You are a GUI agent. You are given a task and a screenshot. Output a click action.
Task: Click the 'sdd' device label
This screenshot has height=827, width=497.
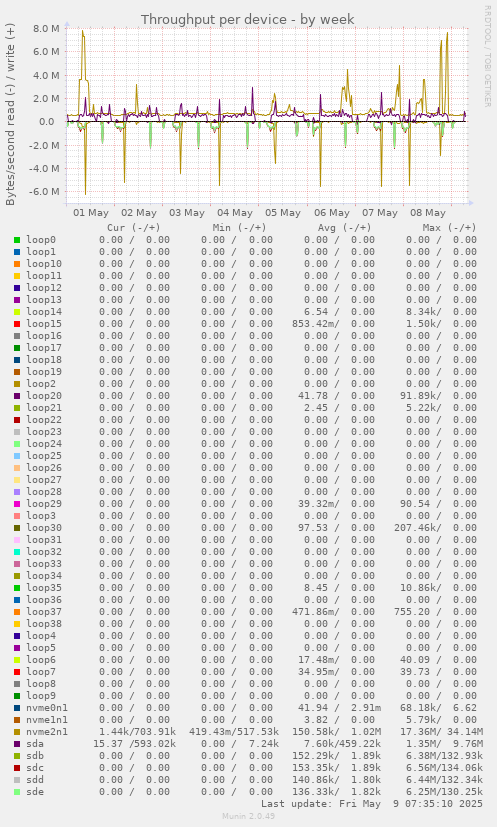[35, 780]
